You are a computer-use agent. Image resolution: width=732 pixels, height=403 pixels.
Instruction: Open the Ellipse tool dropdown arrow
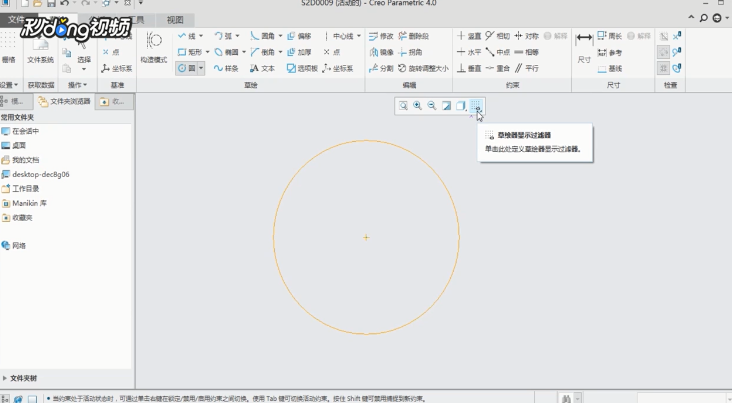point(244,52)
